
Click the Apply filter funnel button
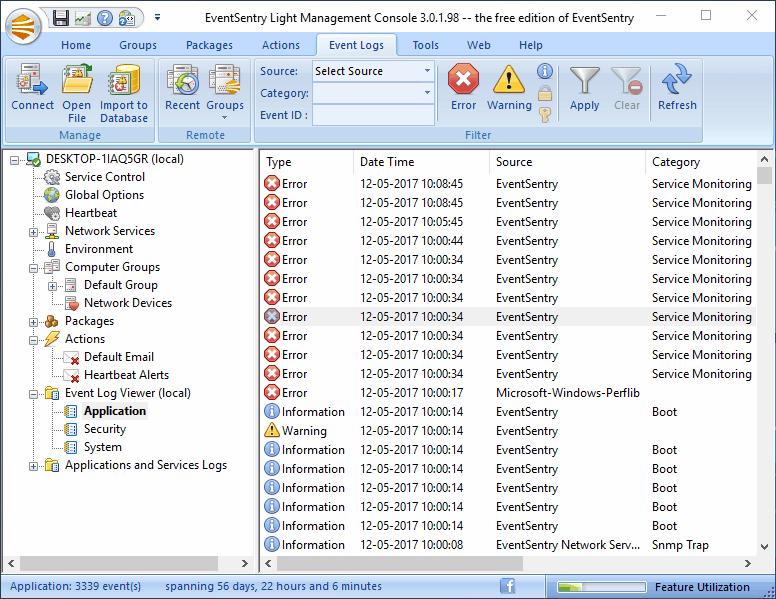[584, 87]
